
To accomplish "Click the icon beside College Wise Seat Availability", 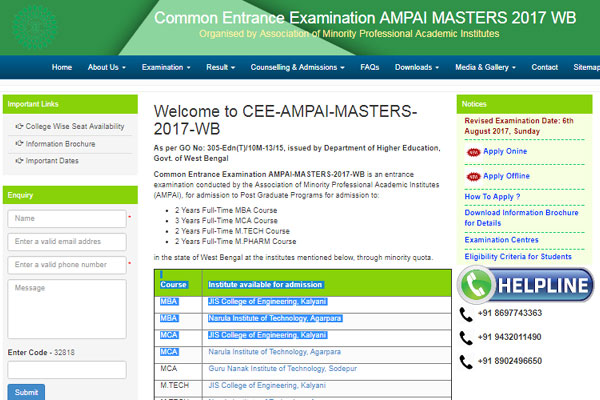I will 18,127.
